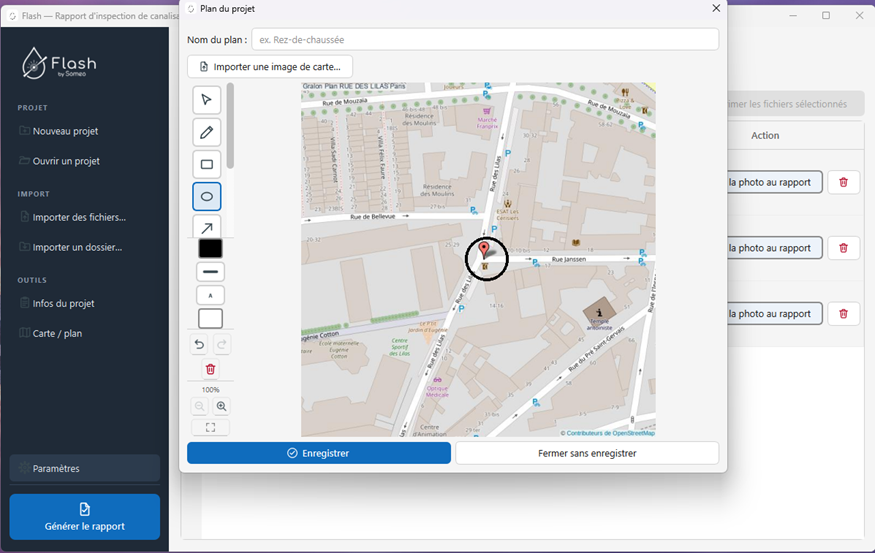The height and width of the screenshot is (553, 875).
Task: Delete the third photo row with trash icon
Action: click(843, 314)
